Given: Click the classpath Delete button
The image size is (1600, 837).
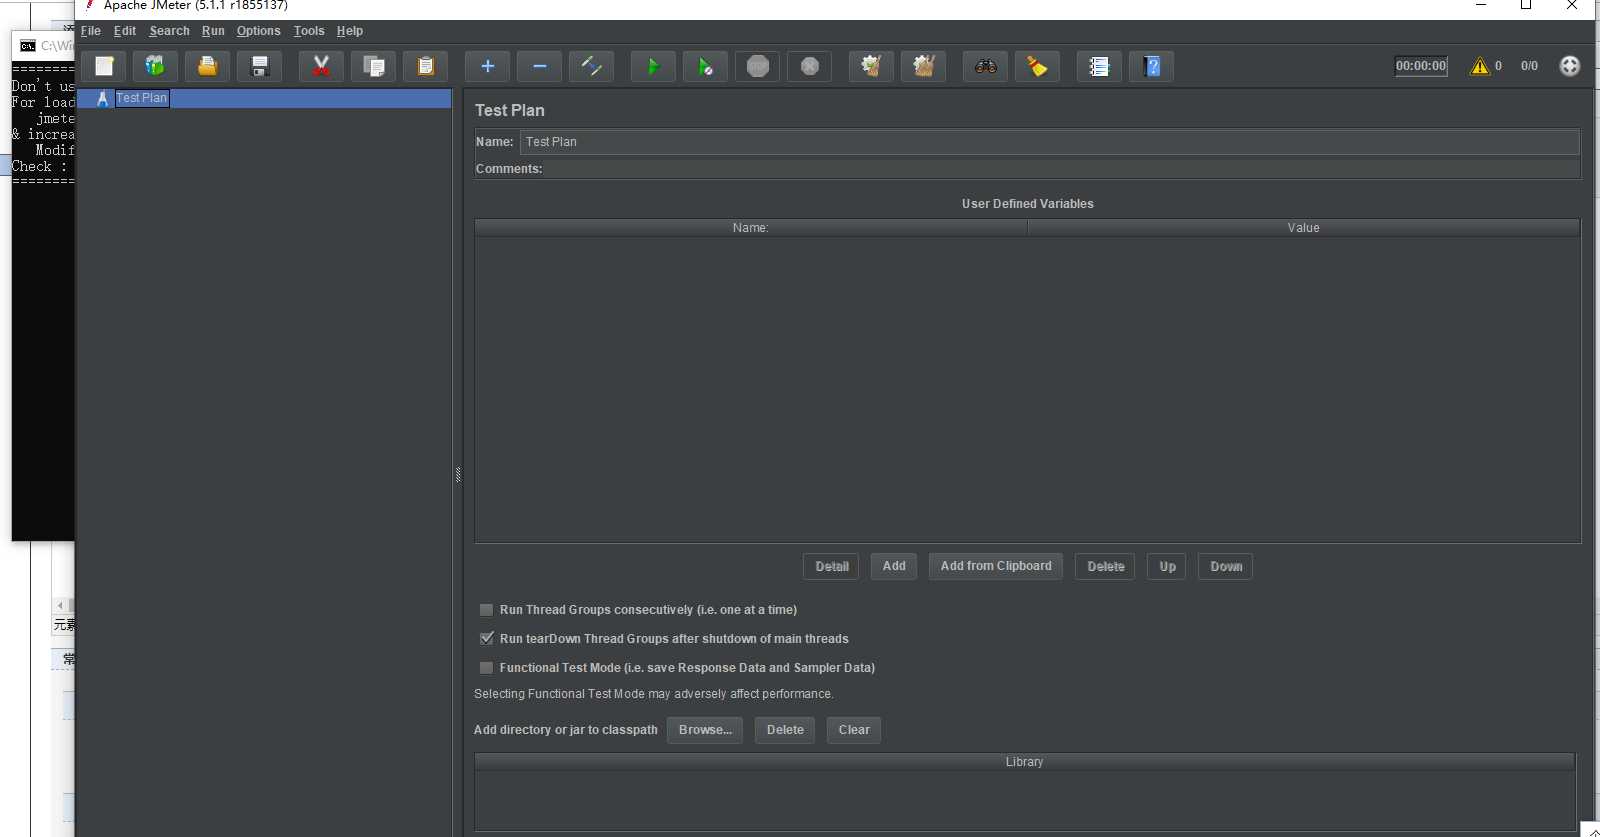Looking at the screenshot, I should [785, 730].
